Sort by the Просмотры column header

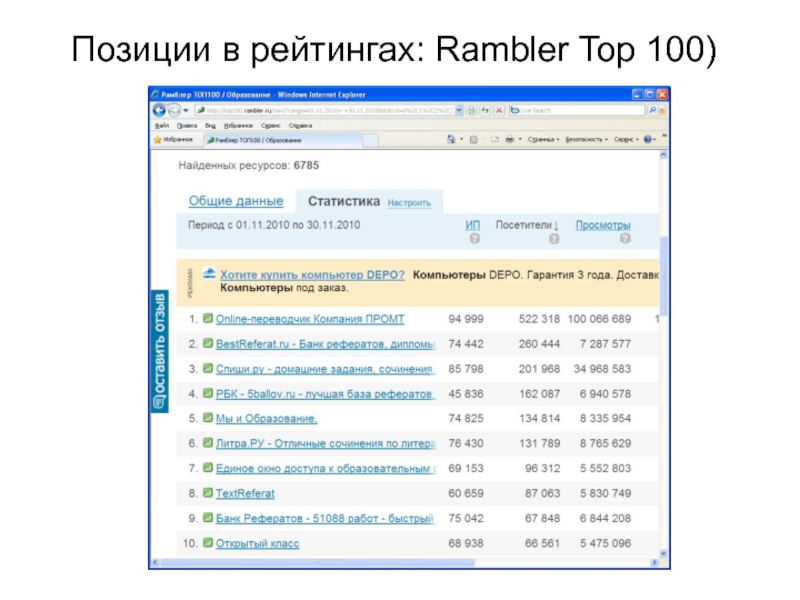(603, 225)
